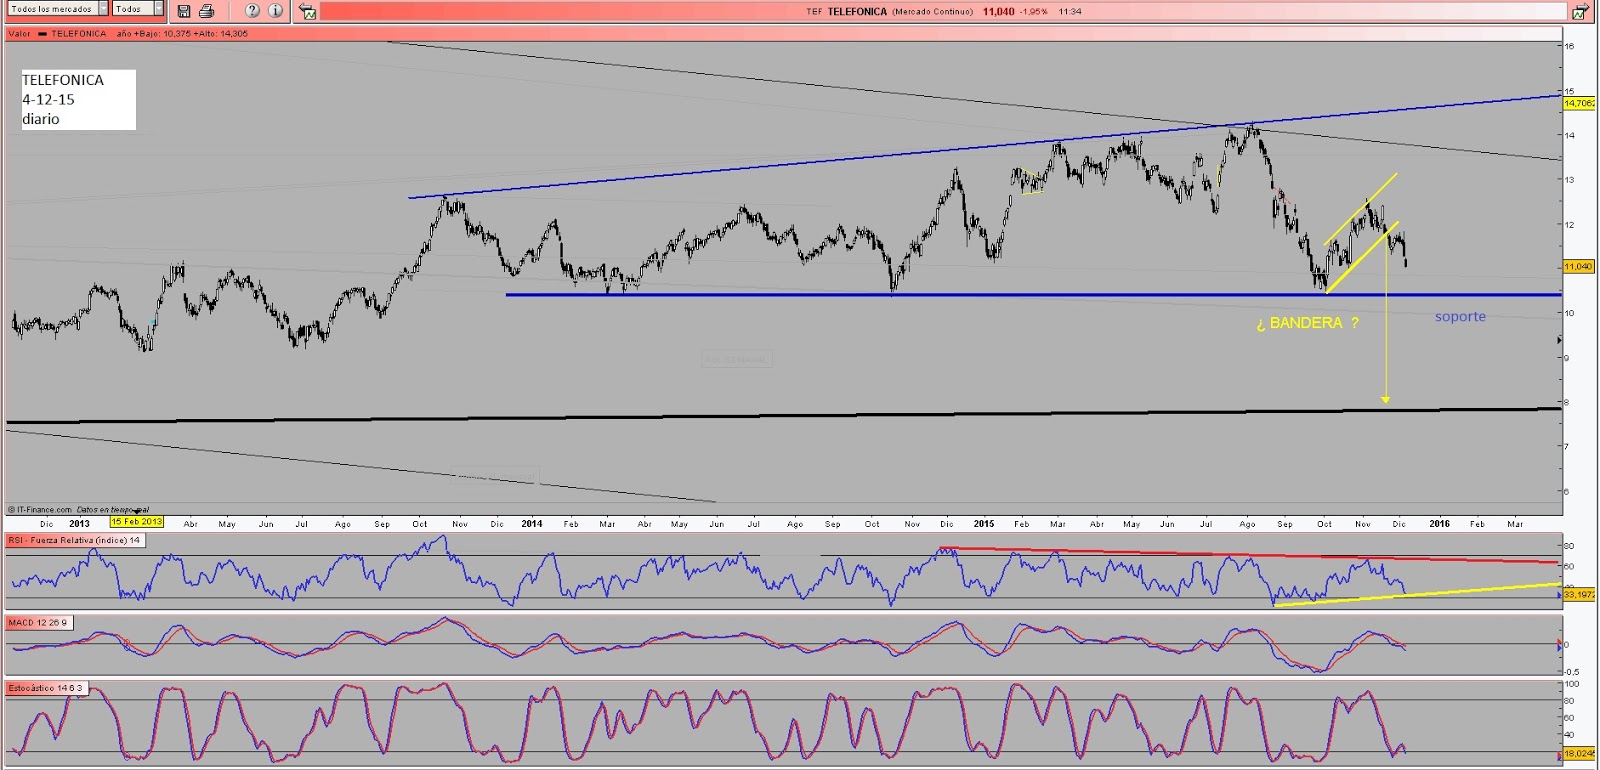Click the '2014' year label on time axis
Image resolution: width=1600 pixels, height=770 pixels.
532,524
